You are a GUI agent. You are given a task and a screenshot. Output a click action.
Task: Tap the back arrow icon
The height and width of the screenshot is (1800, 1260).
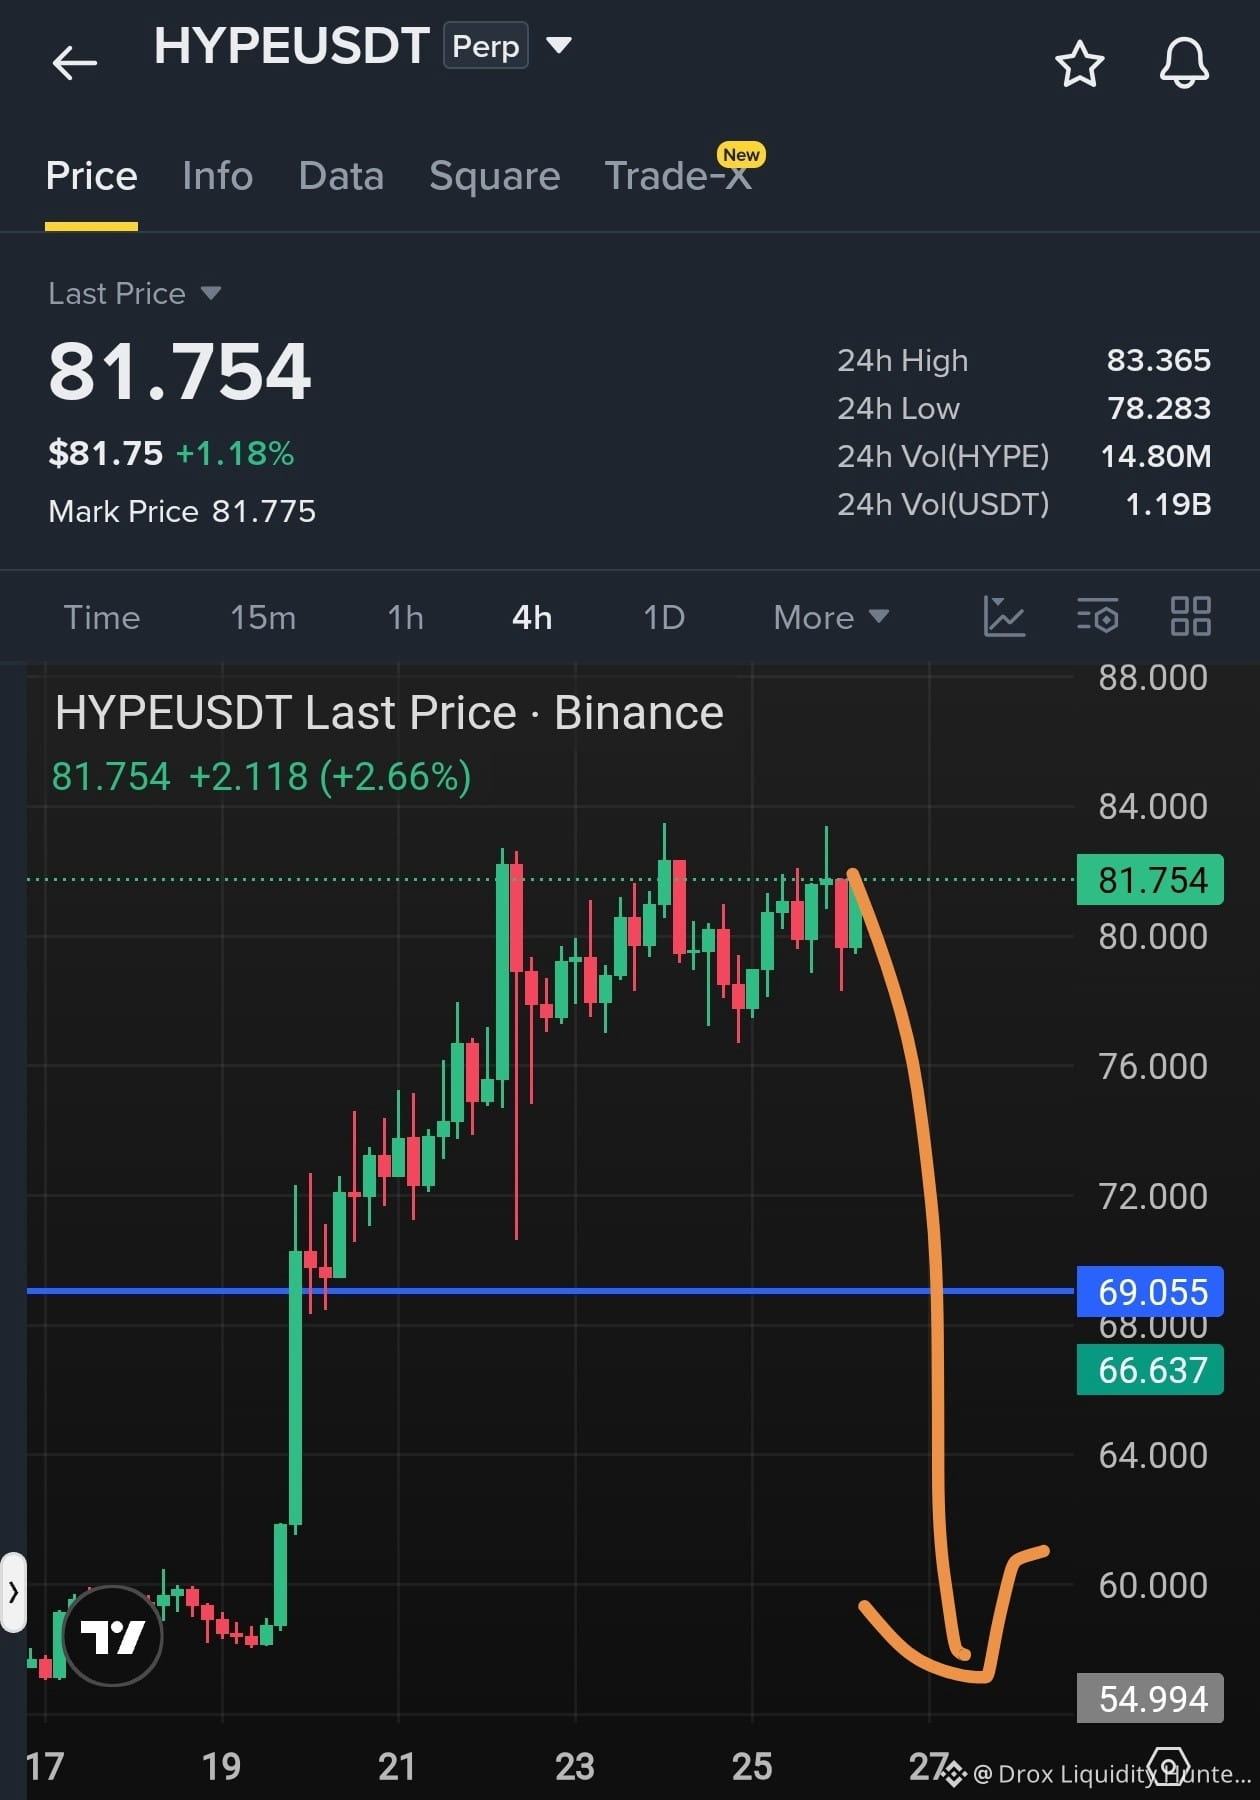[x=74, y=63]
